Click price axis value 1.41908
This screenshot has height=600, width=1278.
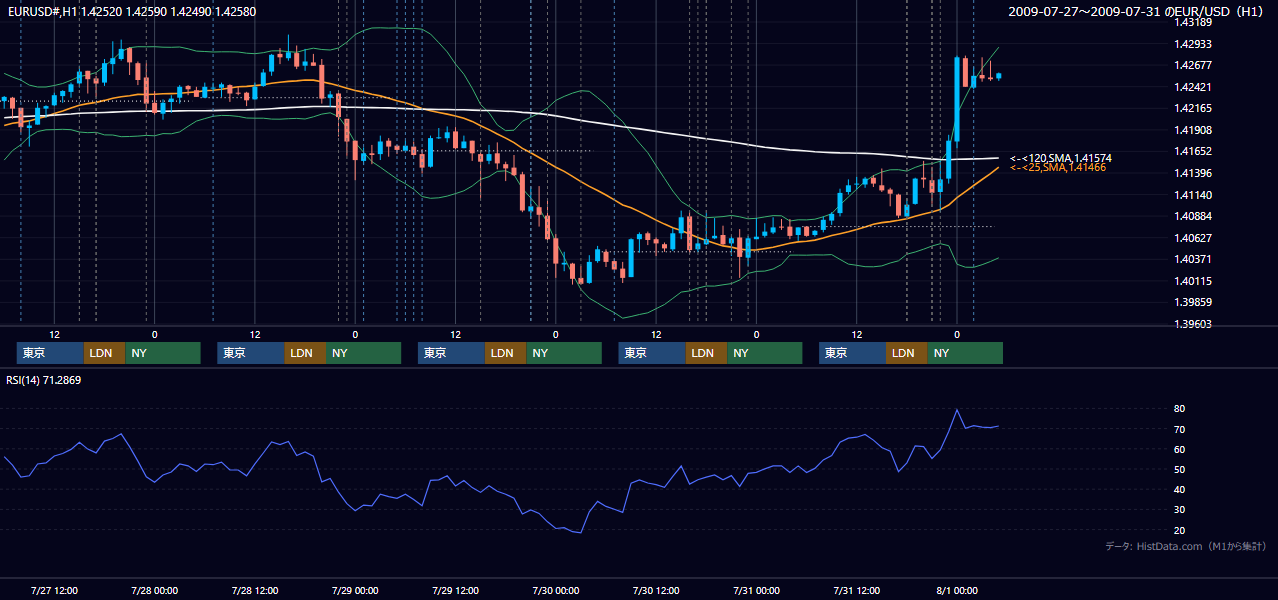(x=1193, y=130)
